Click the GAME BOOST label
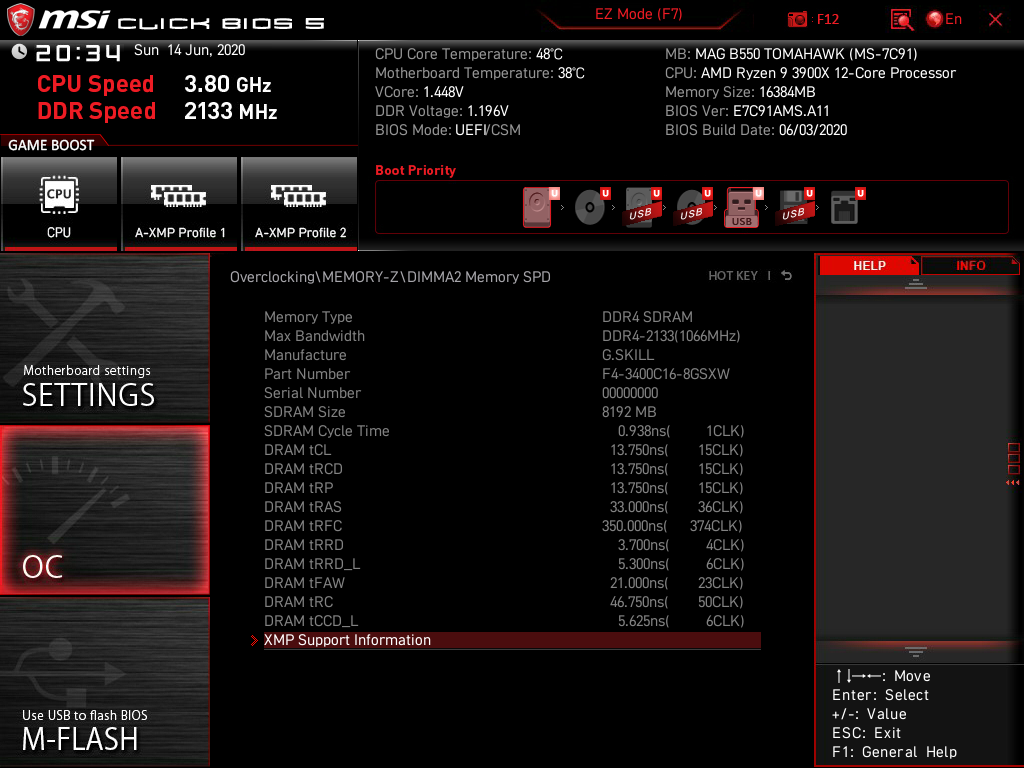 (x=51, y=145)
